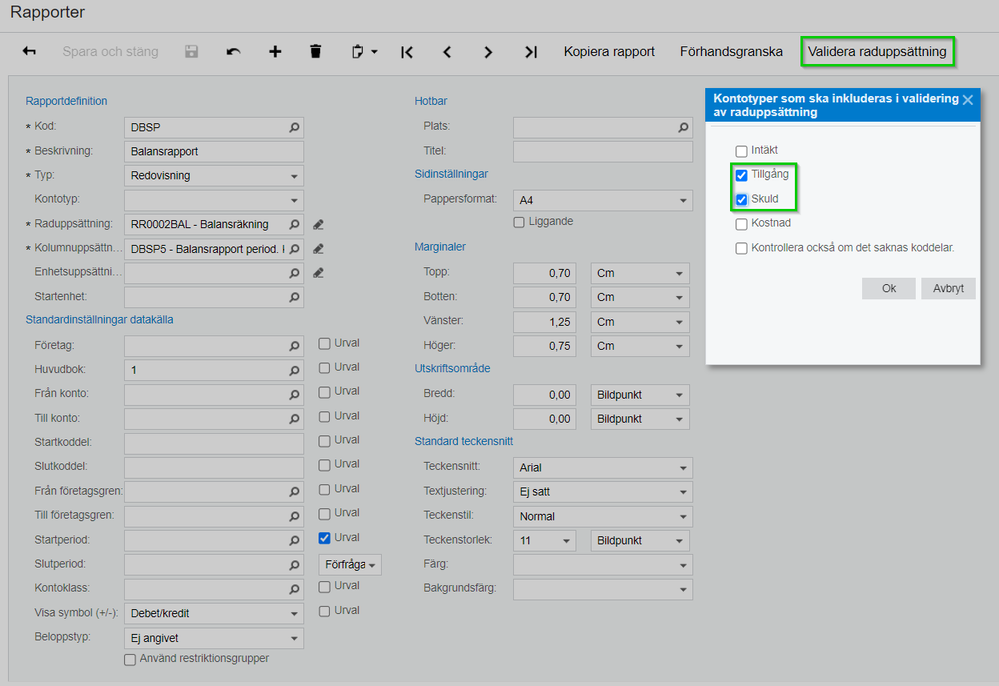The width and height of the screenshot is (999, 686).
Task: Click the back arrow icon in toolbar
Action: pos(29,51)
